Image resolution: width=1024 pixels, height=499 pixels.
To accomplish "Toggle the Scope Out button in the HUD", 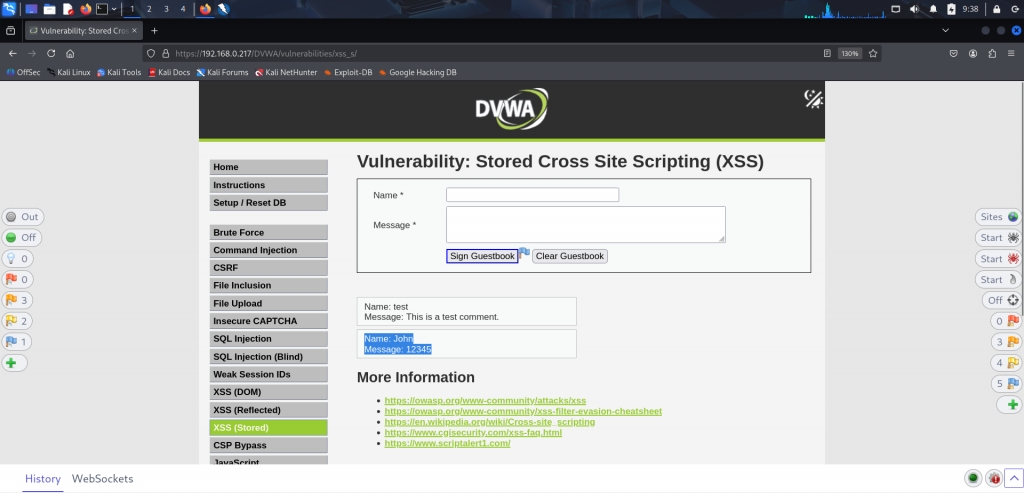I will [x=23, y=217].
